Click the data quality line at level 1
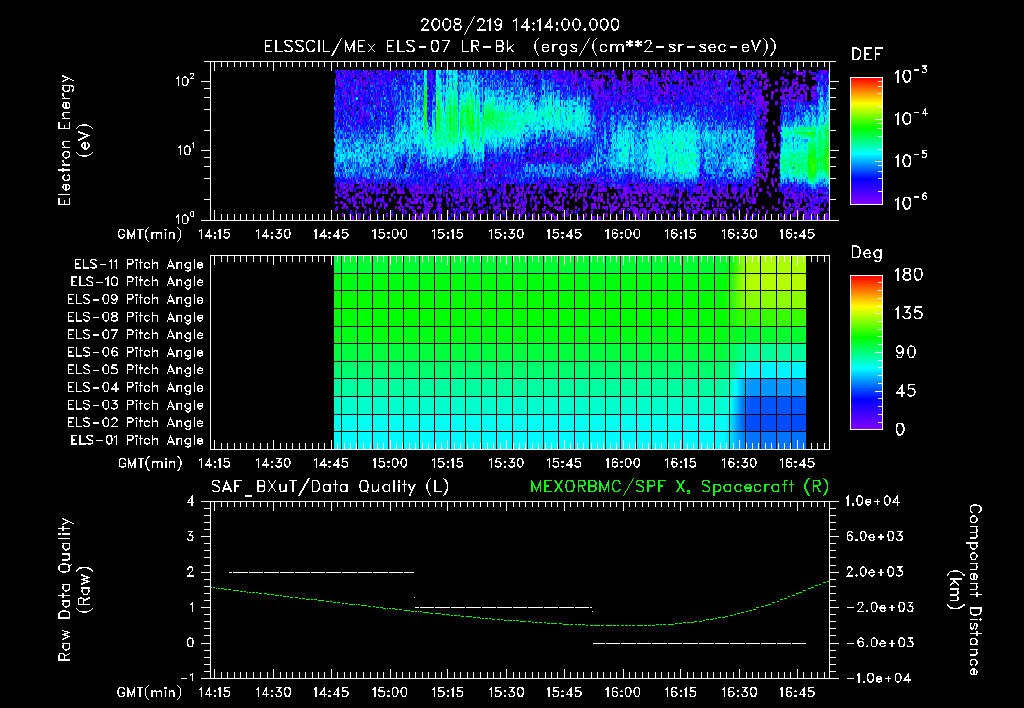 click(504, 607)
